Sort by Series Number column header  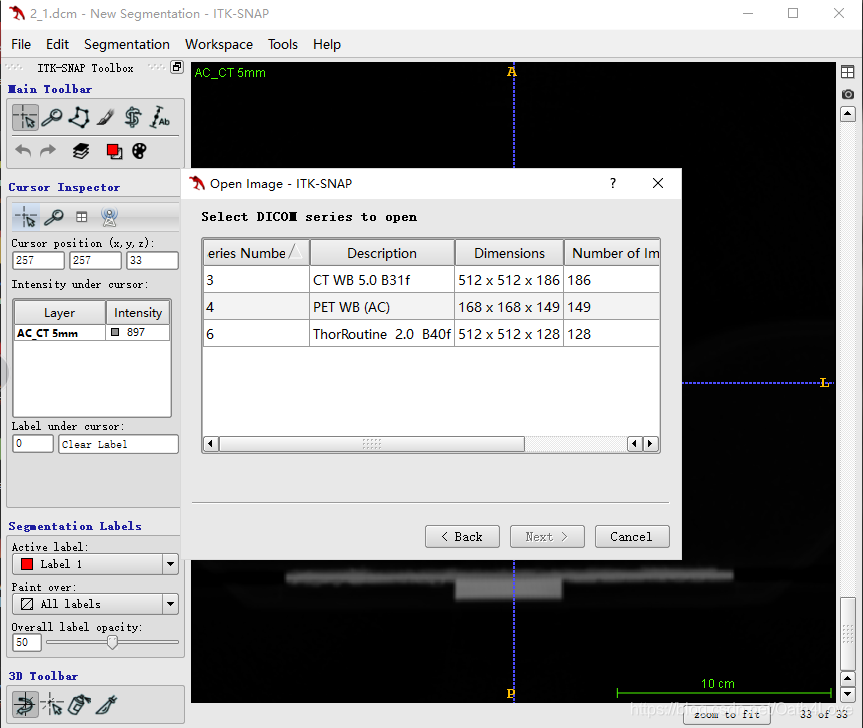click(x=256, y=253)
